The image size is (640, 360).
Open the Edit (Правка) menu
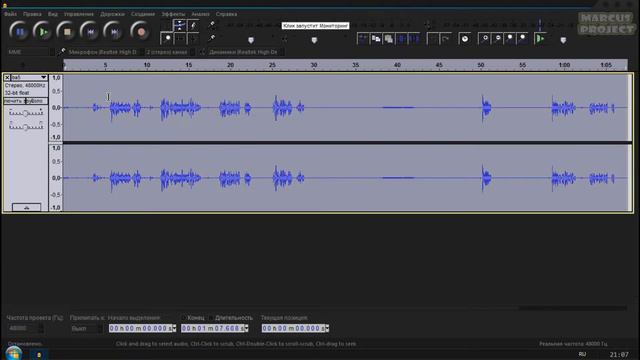[x=32, y=14]
